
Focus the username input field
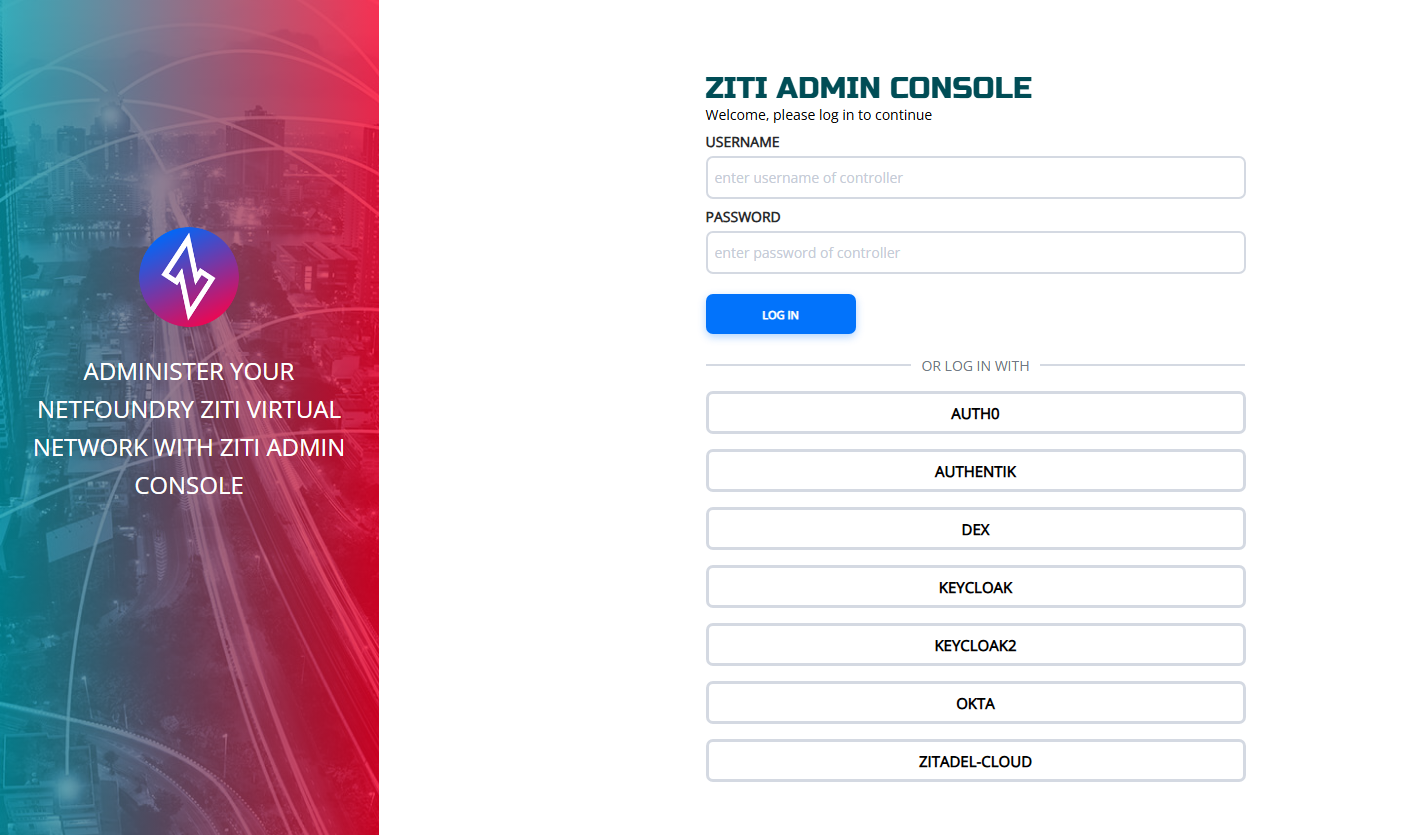pos(975,178)
